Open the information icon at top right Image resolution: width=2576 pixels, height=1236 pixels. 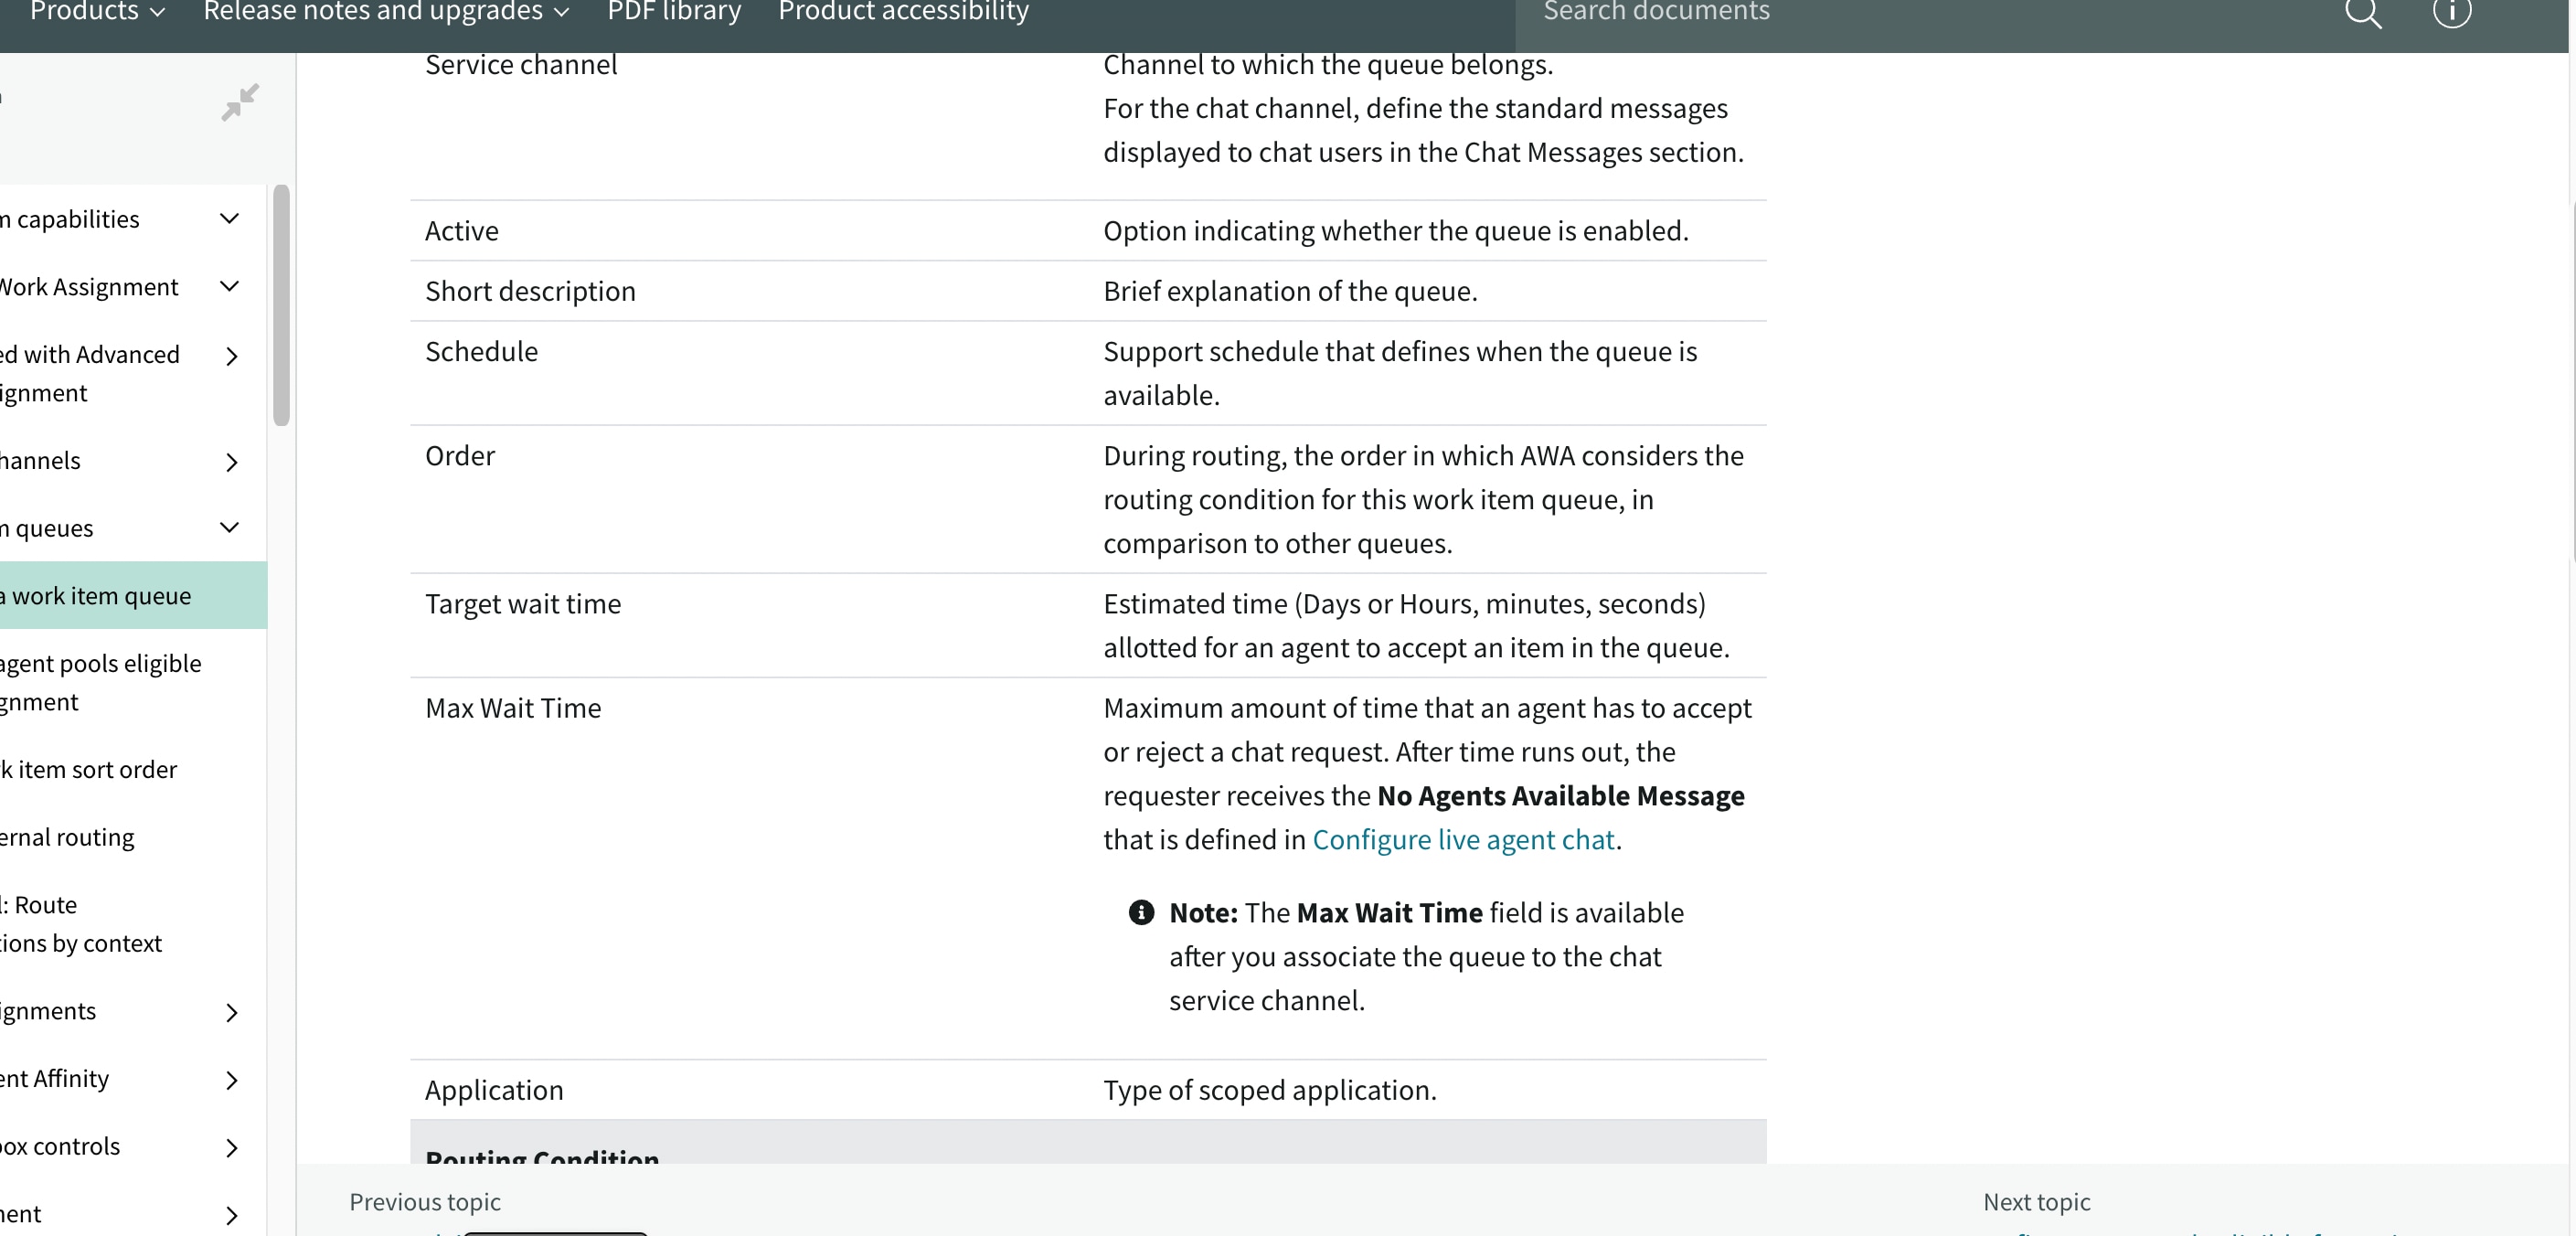(2453, 14)
